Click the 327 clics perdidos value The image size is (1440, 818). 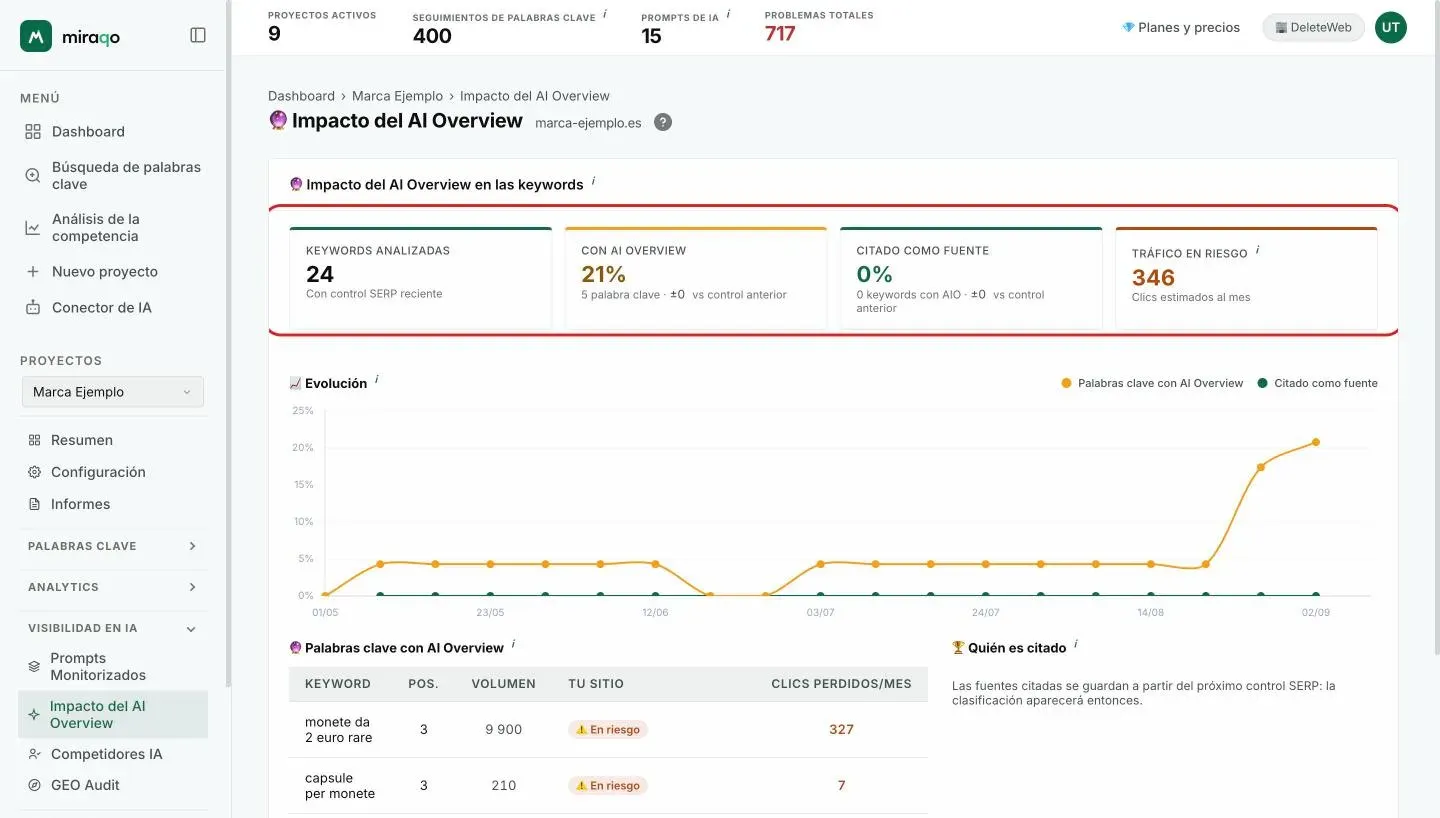(x=841, y=729)
